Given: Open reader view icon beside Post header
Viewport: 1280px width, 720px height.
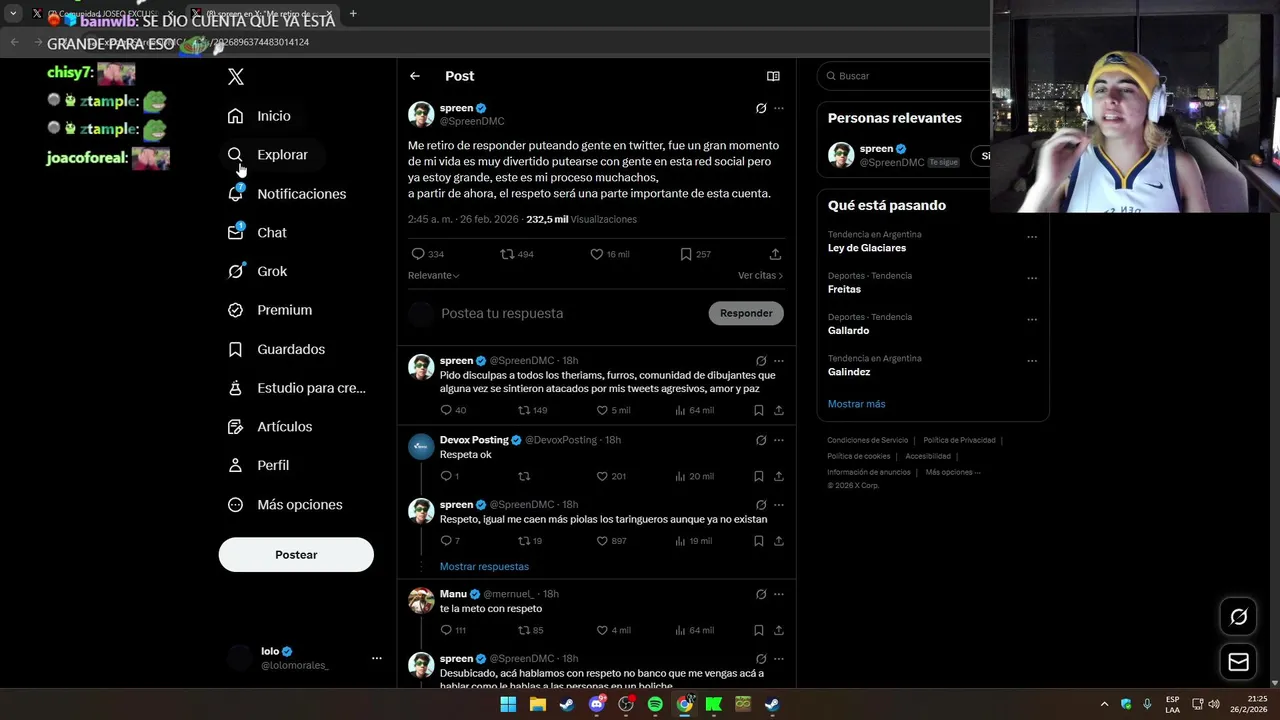Looking at the screenshot, I should (x=773, y=76).
